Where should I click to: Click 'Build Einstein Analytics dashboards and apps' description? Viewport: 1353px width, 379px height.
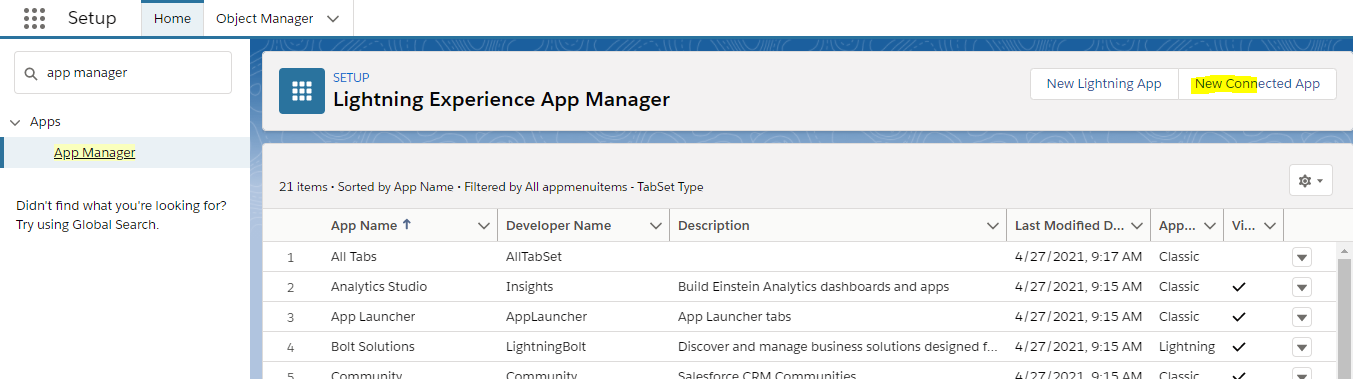pos(813,287)
